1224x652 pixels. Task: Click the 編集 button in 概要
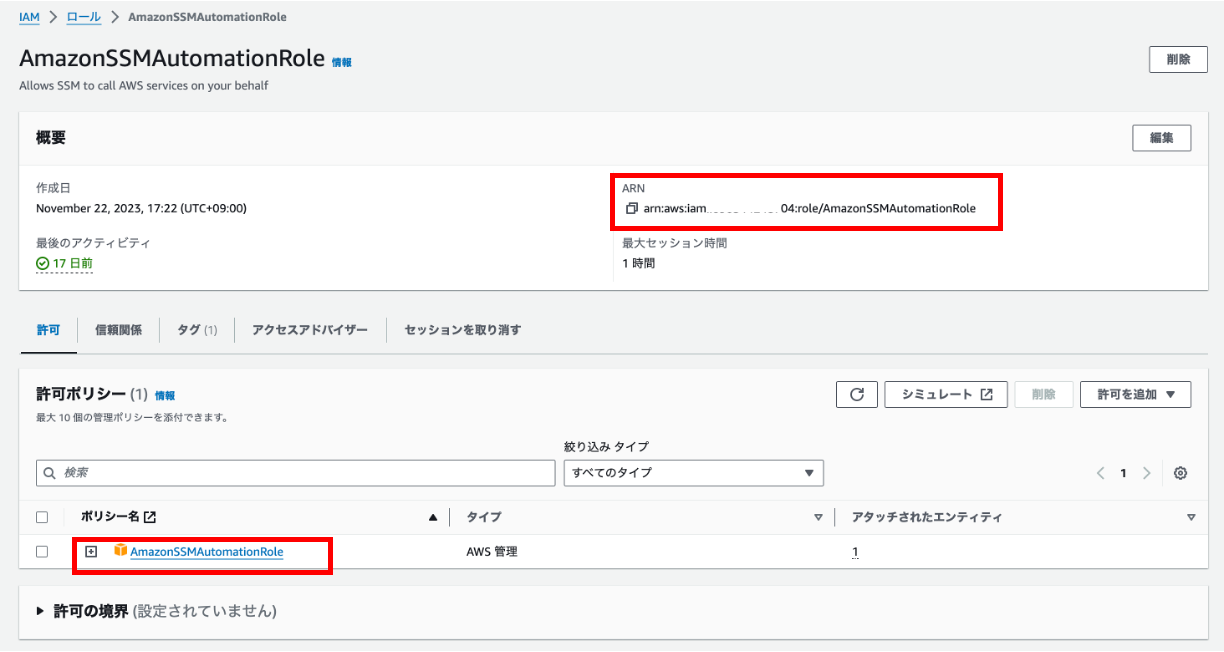click(1162, 138)
